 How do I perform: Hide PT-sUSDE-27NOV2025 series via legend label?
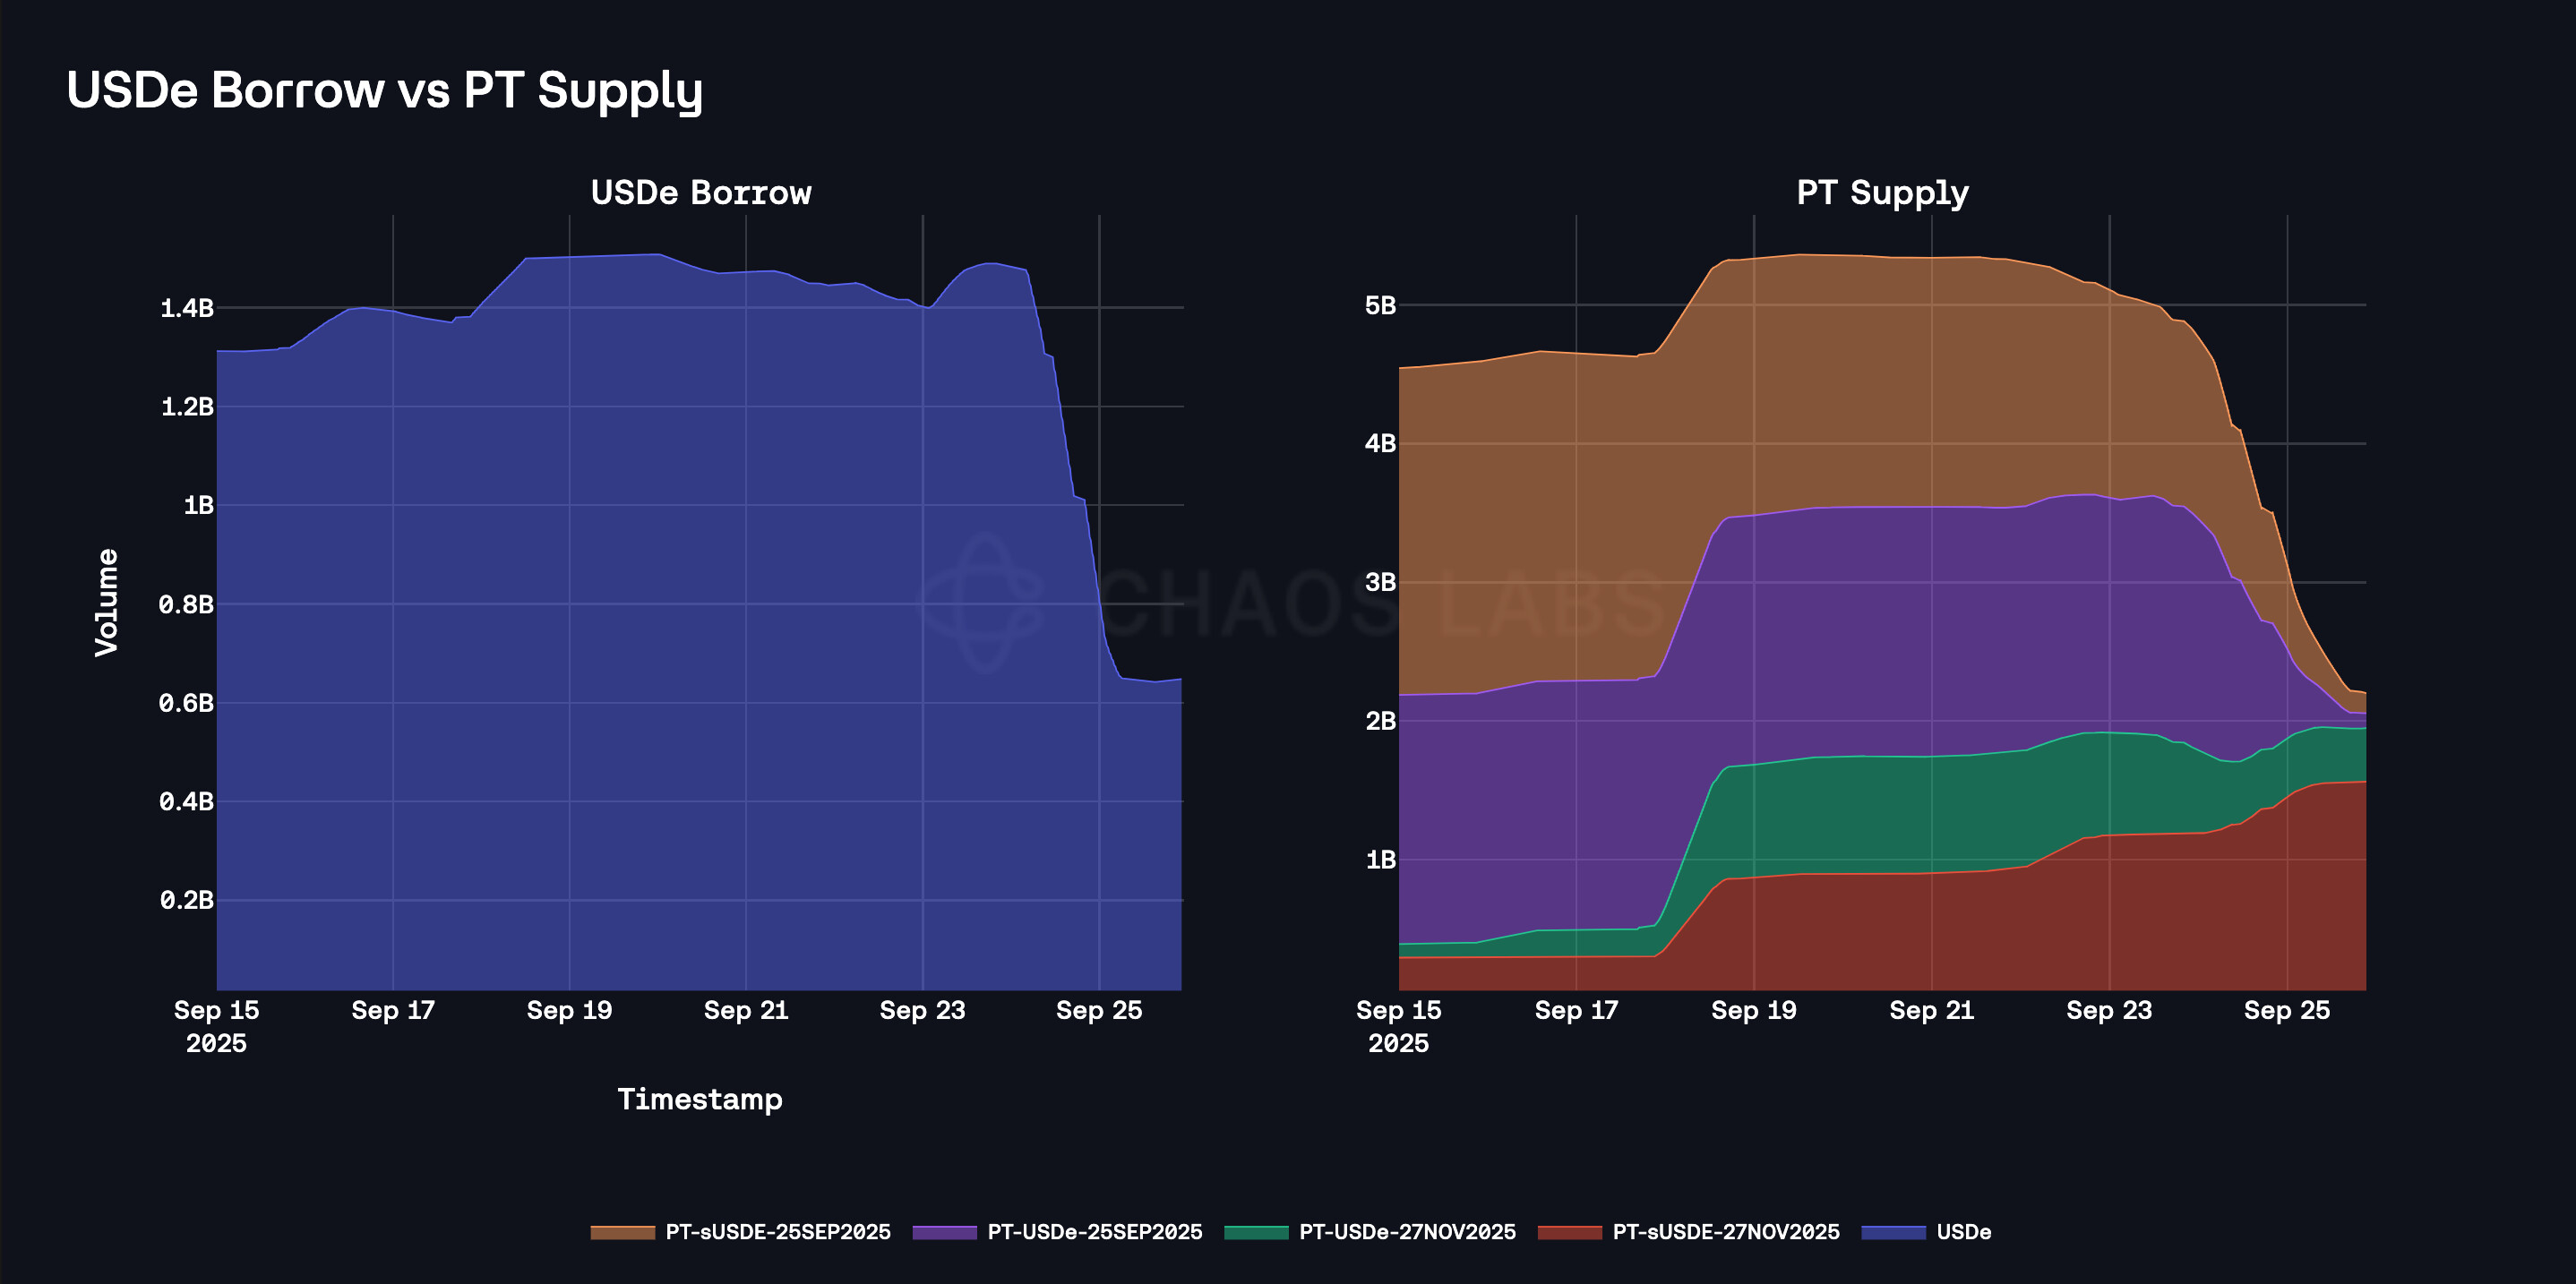coord(1726,1232)
